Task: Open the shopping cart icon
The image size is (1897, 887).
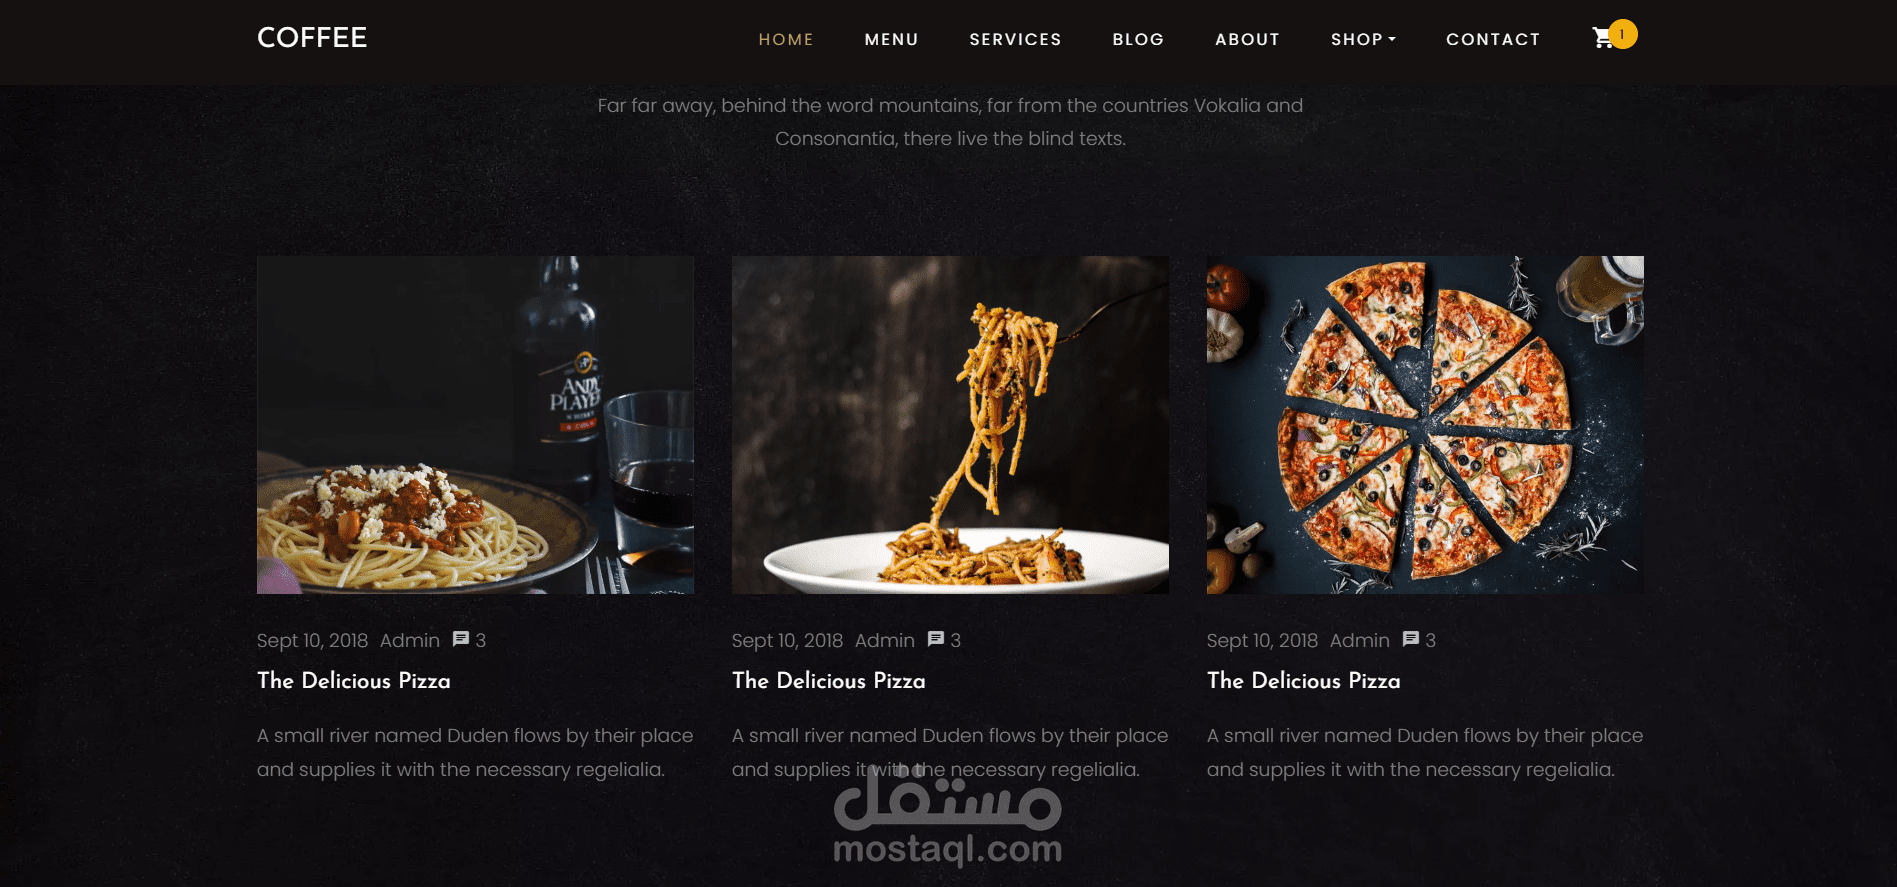Action: coord(1602,38)
